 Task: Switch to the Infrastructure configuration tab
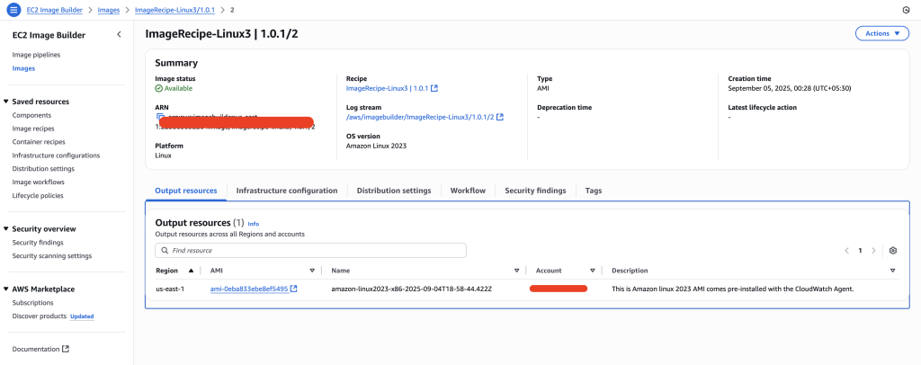coord(287,190)
